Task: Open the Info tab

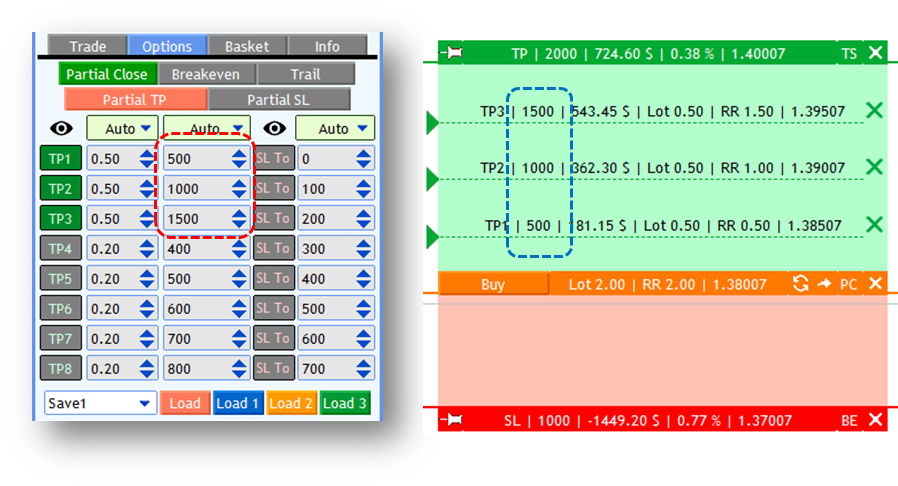Action: pyautogui.click(x=327, y=46)
